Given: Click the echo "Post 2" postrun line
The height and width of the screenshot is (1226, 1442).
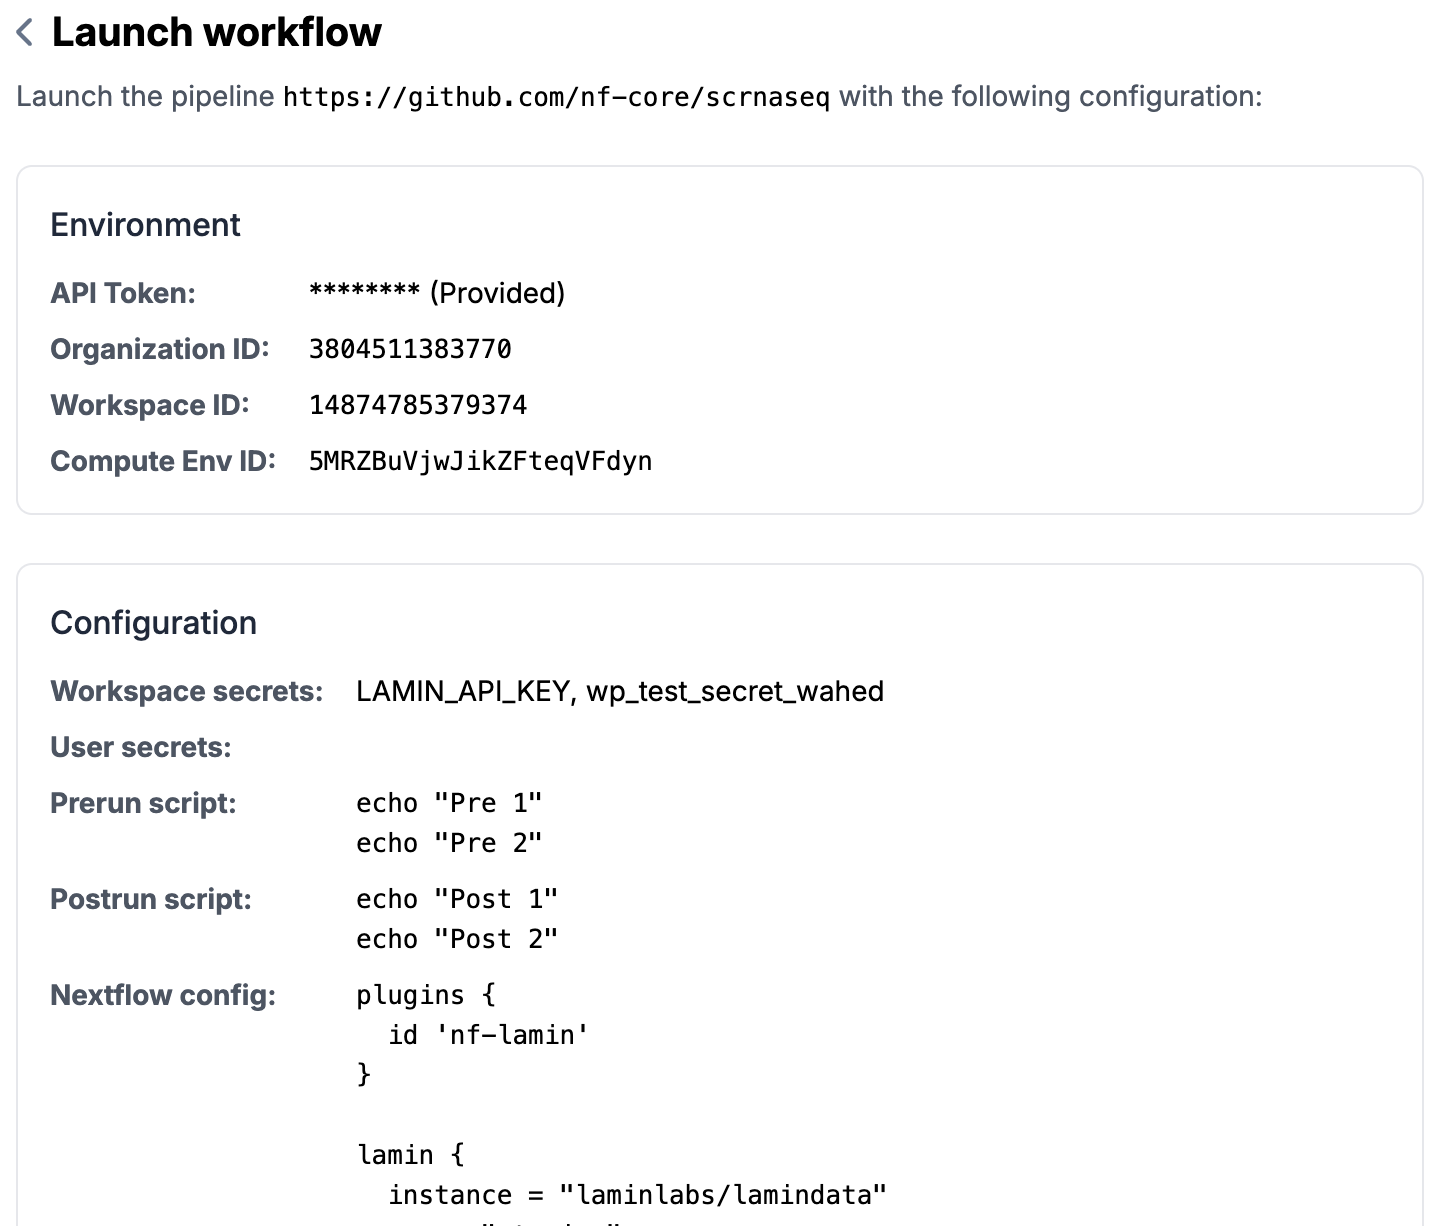Looking at the screenshot, I should pos(457,939).
